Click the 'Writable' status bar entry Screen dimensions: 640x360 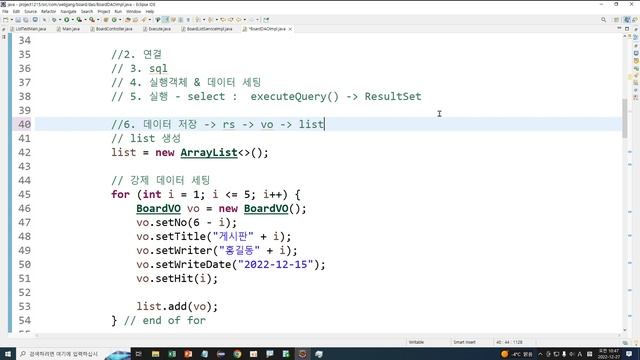pyautogui.click(x=416, y=342)
